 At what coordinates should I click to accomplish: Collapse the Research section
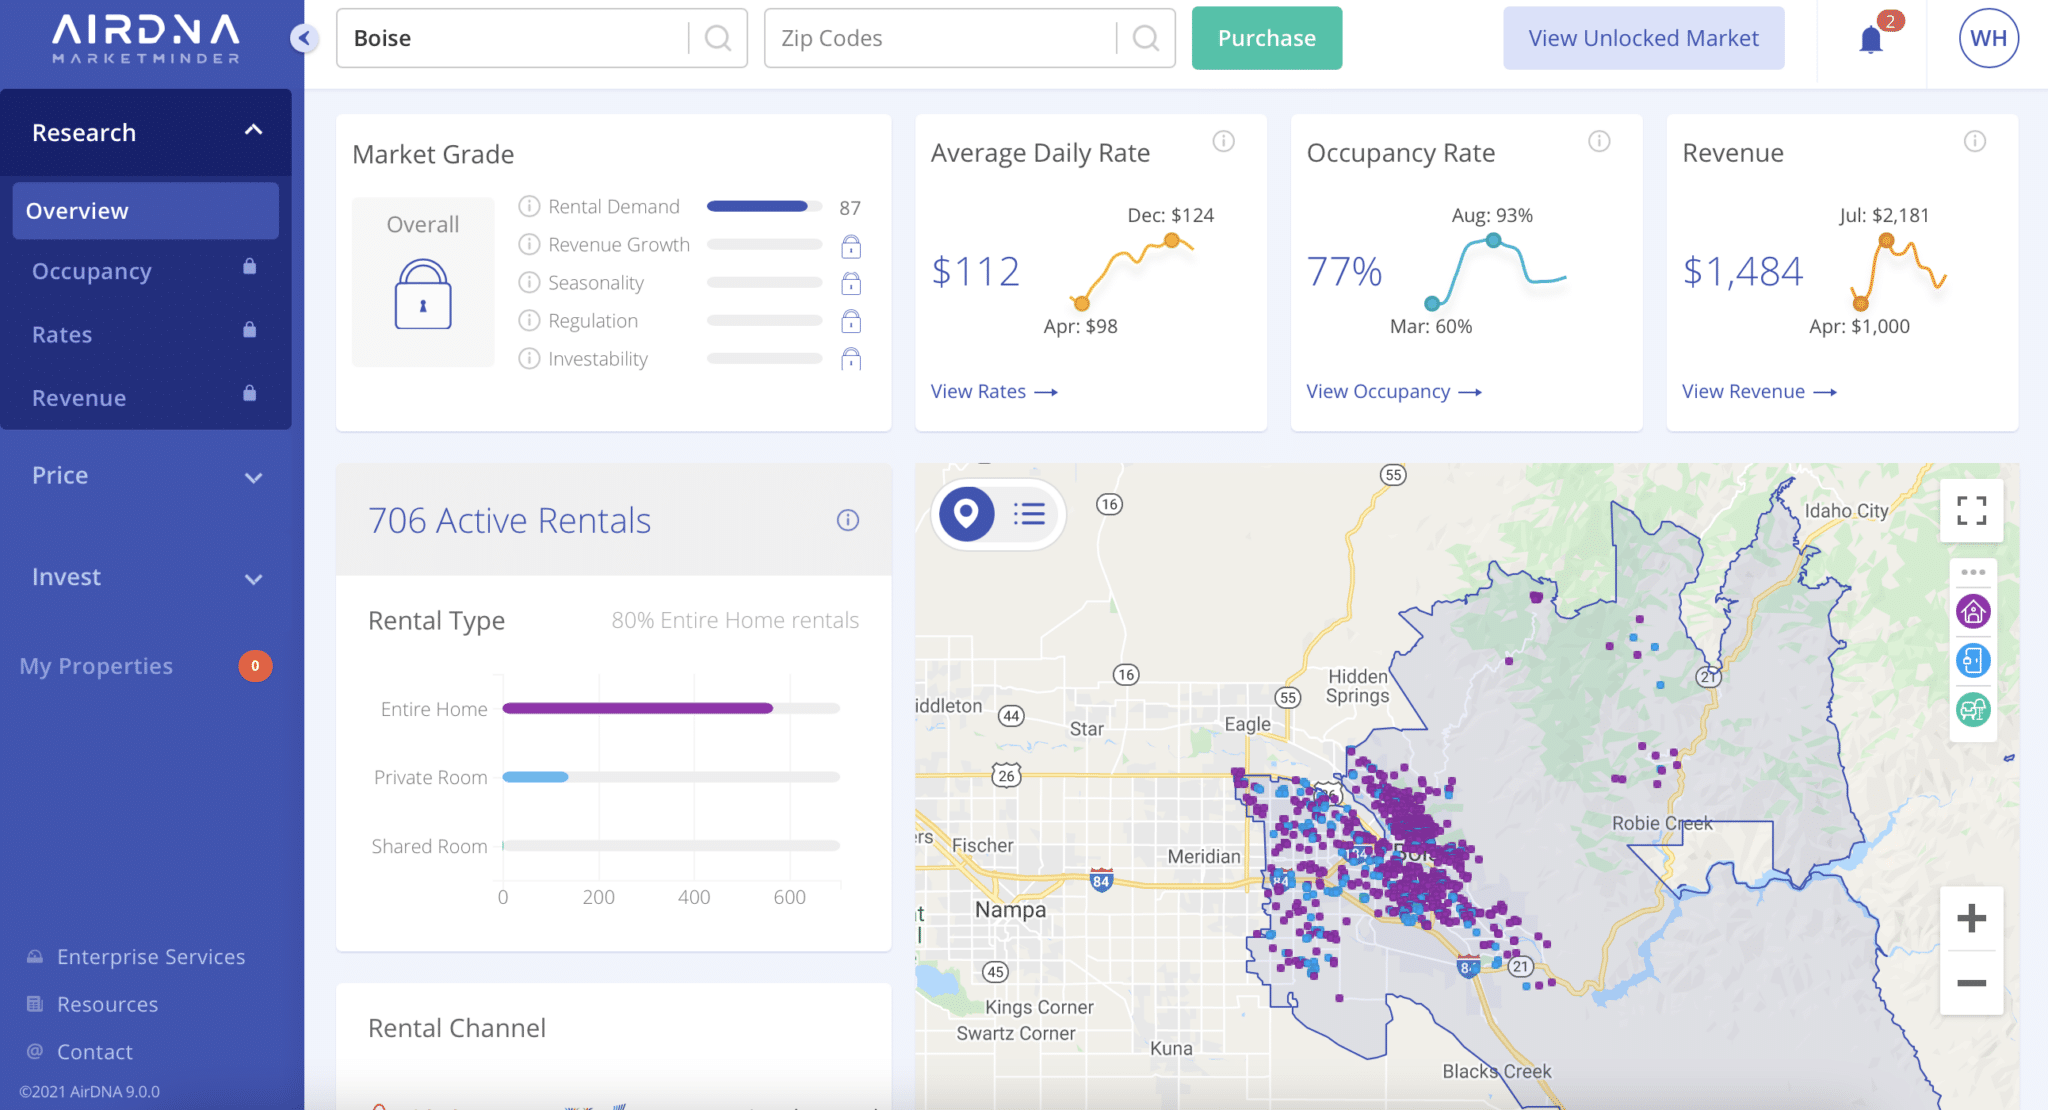pyautogui.click(x=253, y=131)
